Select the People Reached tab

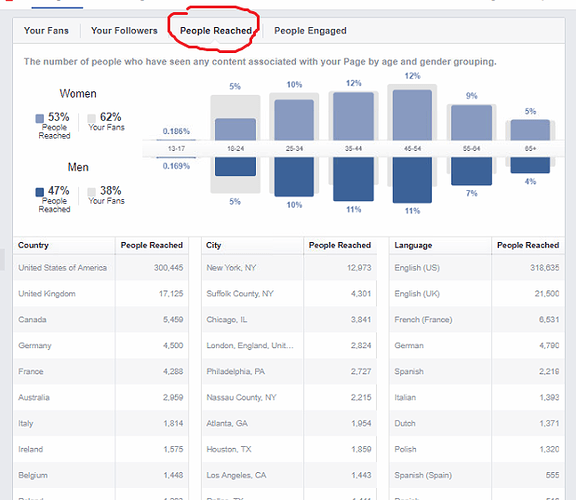tap(216, 30)
